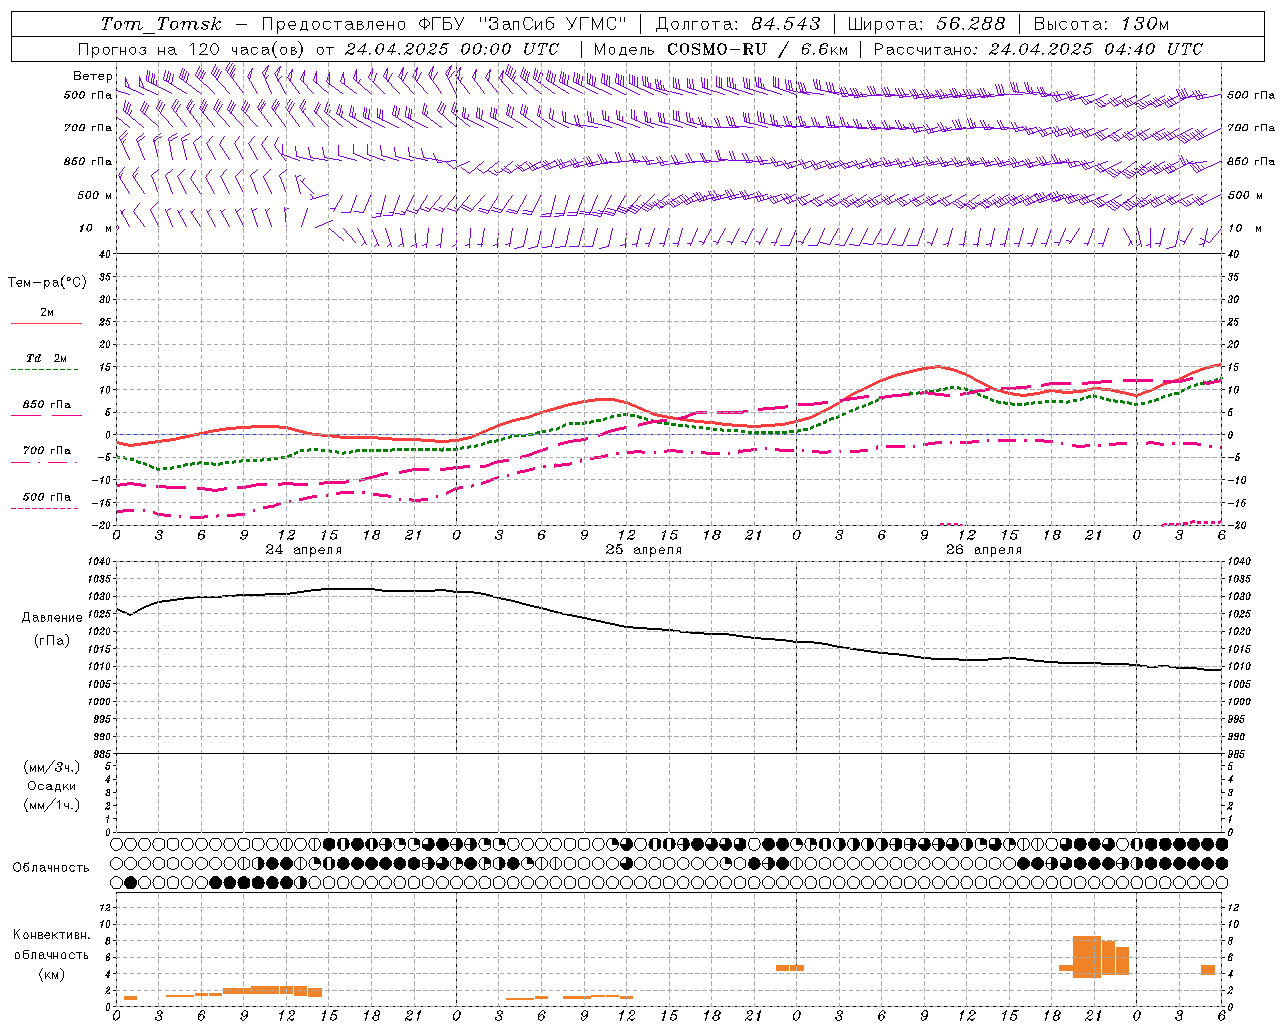Click the 'Td 2м' dew point legend entry
Screen dimensions: 1280x1024
click(47, 358)
